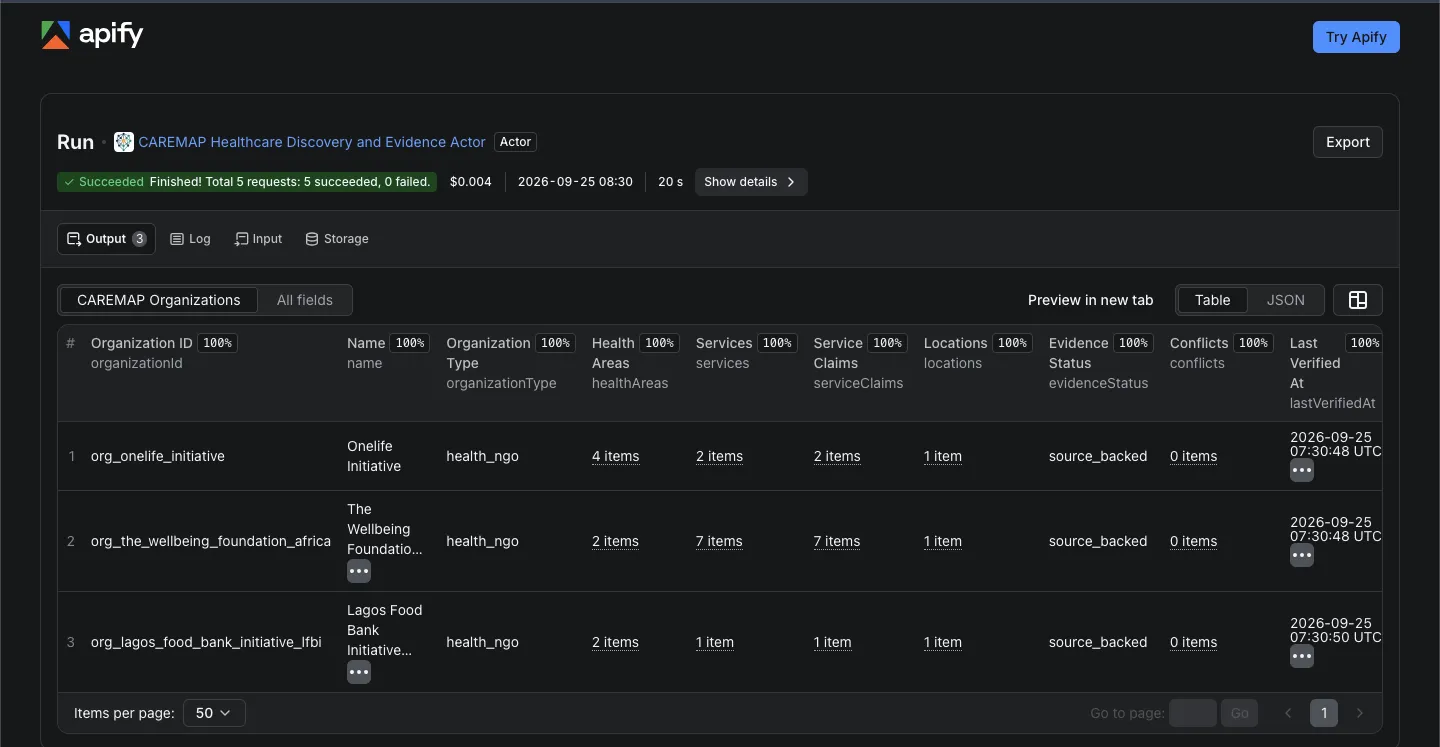
Task: Open 1 item Locations for Lagos Food Bank
Action: coord(943,642)
